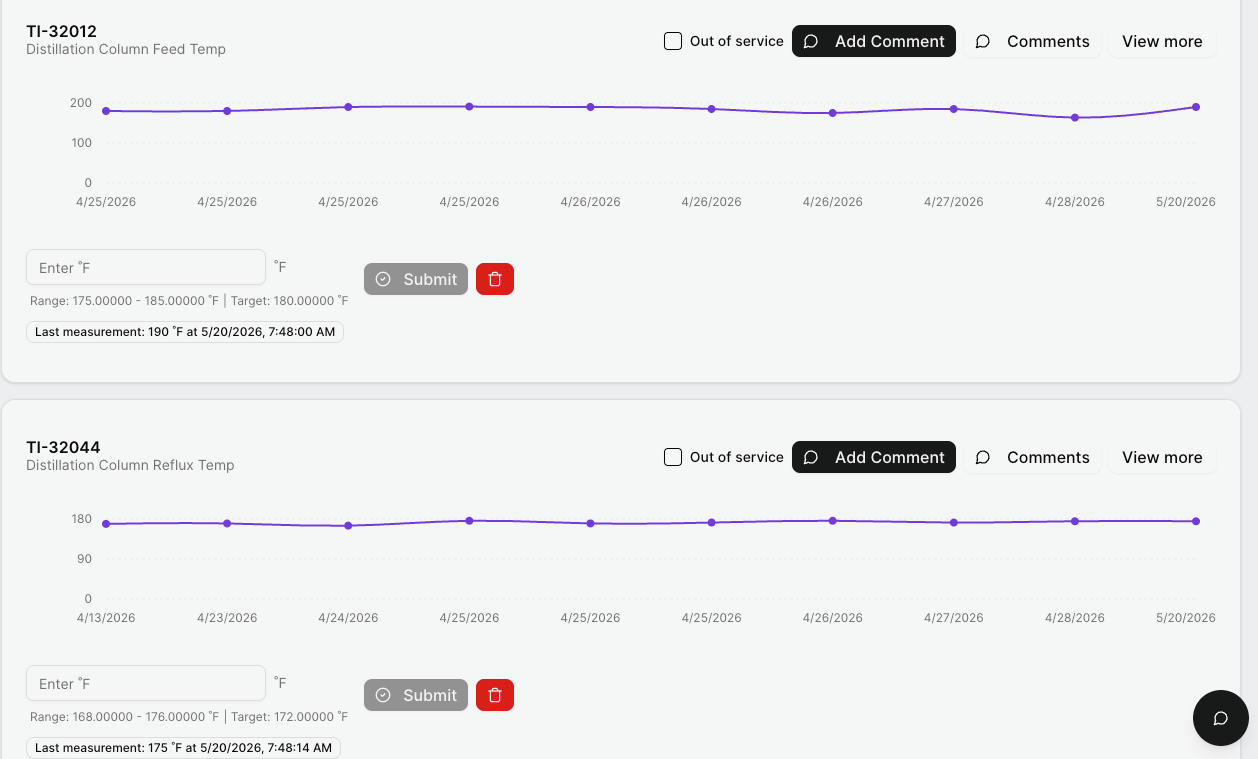
Task: Click the range 175–185 °F target text
Action: (x=189, y=301)
